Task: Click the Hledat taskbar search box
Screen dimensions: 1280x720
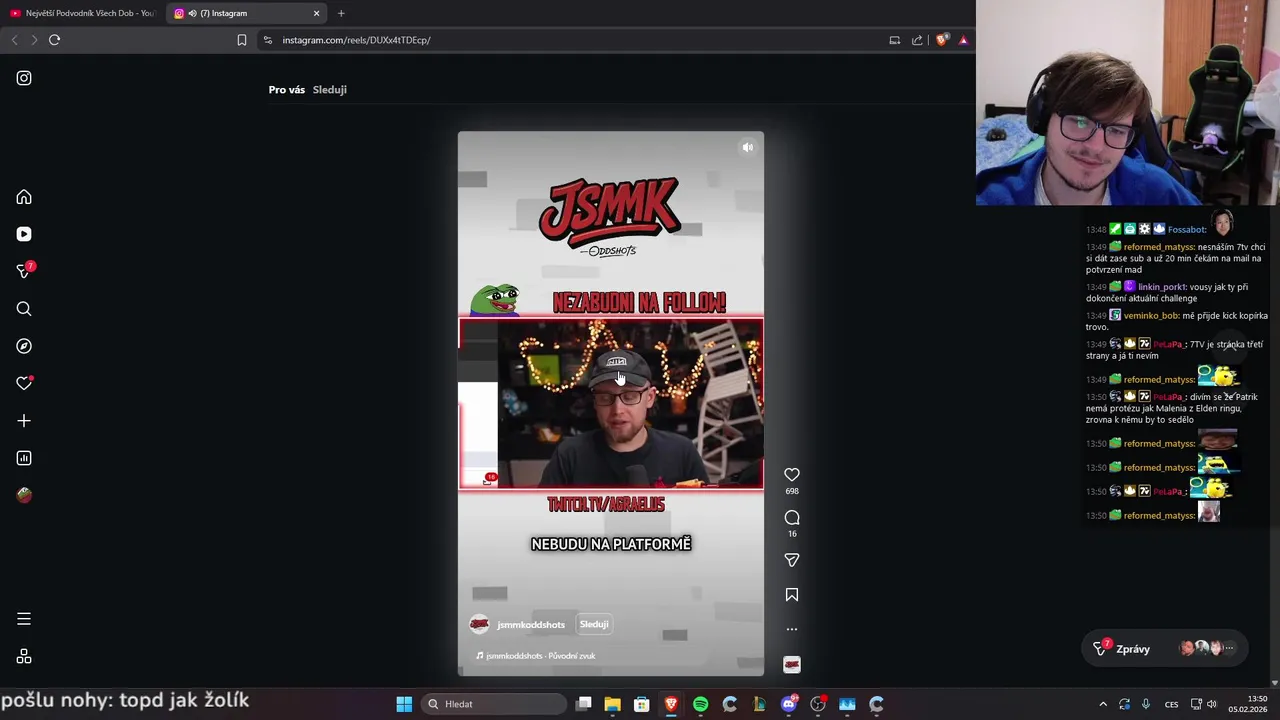Action: pos(494,704)
